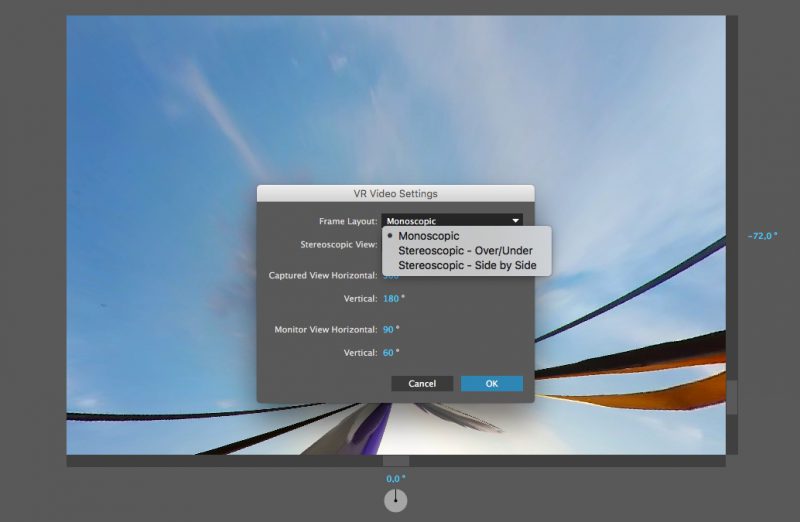
Task: Click the VR Video Settings title bar
Action: click(x=395, y=193)
